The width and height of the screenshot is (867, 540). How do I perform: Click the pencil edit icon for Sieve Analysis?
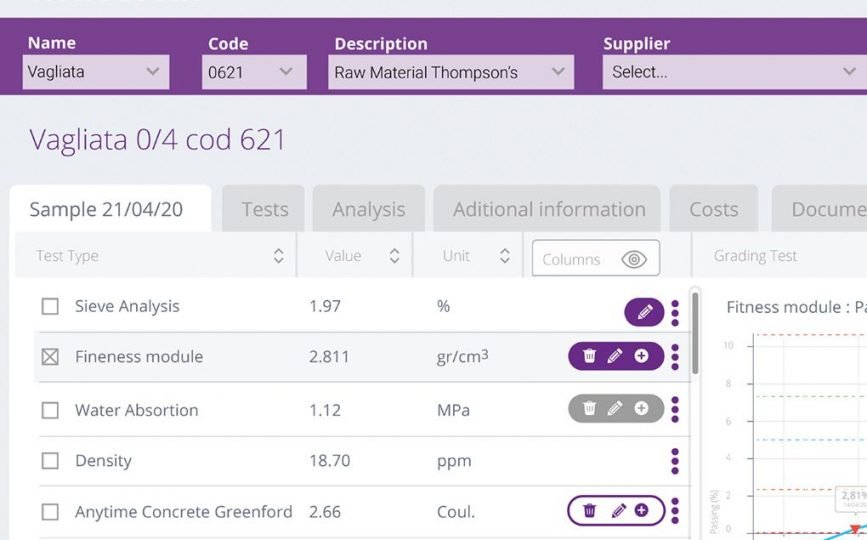pyautogui.click(x=645, y=313)
